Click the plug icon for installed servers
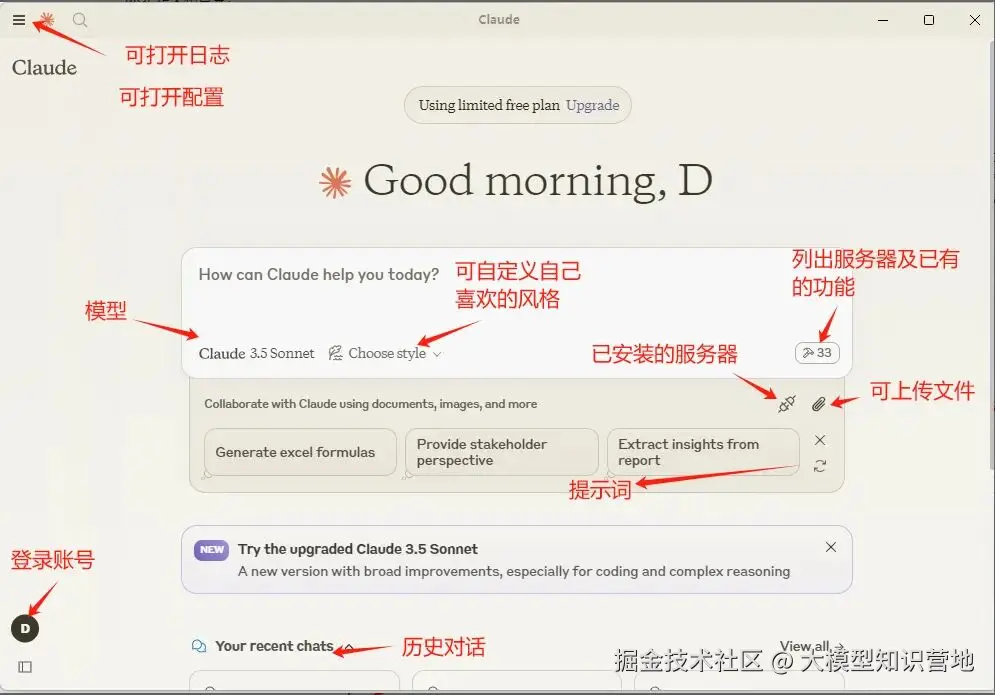 click(x=787, y=404)
